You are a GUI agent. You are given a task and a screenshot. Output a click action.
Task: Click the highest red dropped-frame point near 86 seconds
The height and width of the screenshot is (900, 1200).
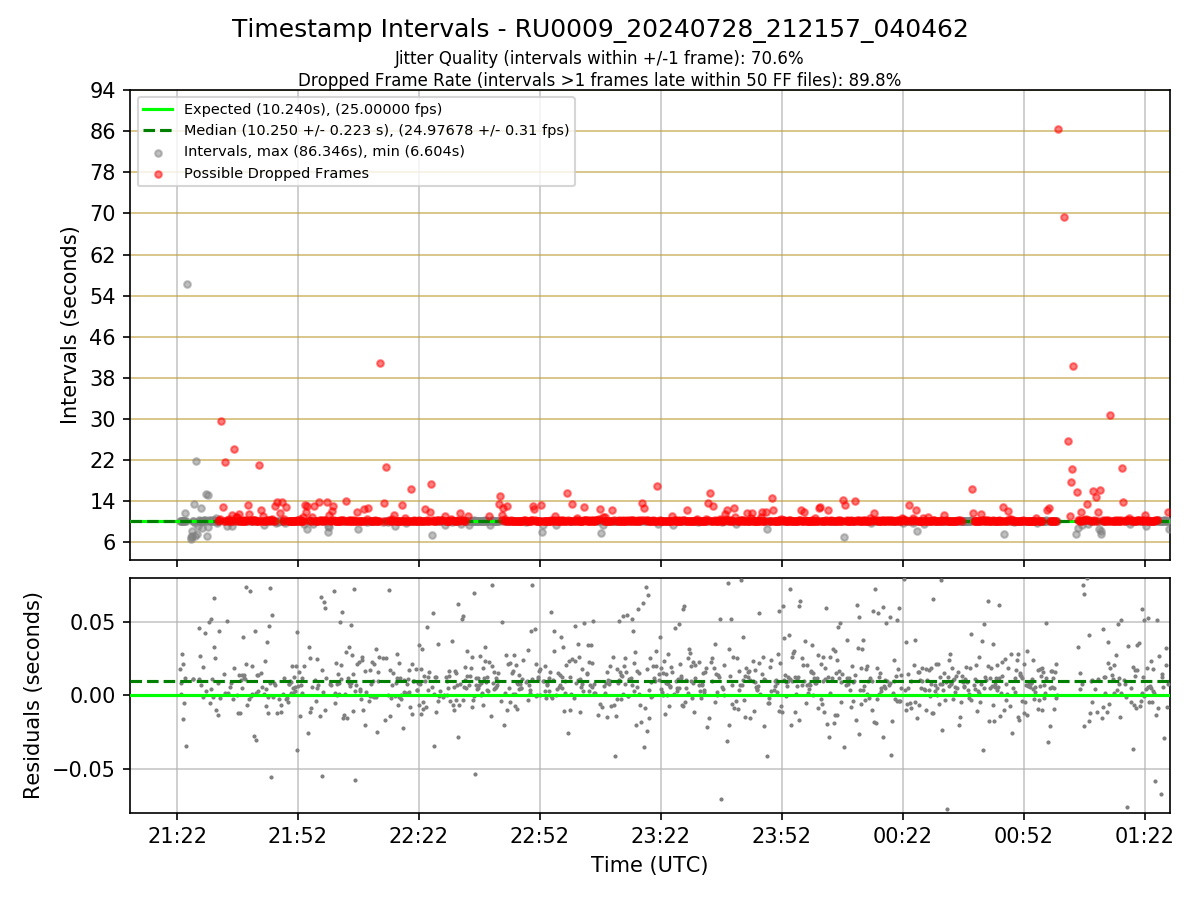click(x=1058, y=129)
